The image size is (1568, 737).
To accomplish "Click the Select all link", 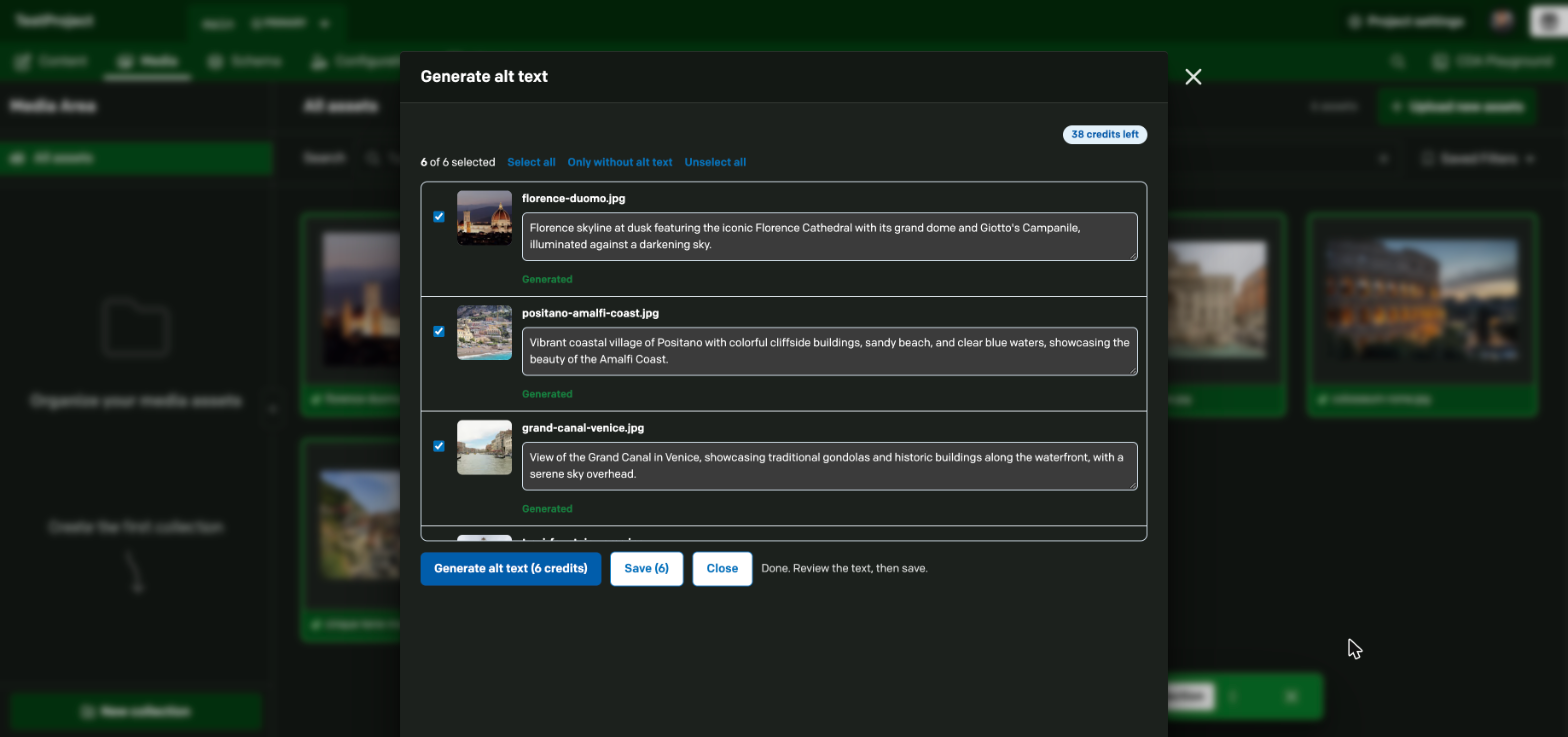I will pos(531,162).
